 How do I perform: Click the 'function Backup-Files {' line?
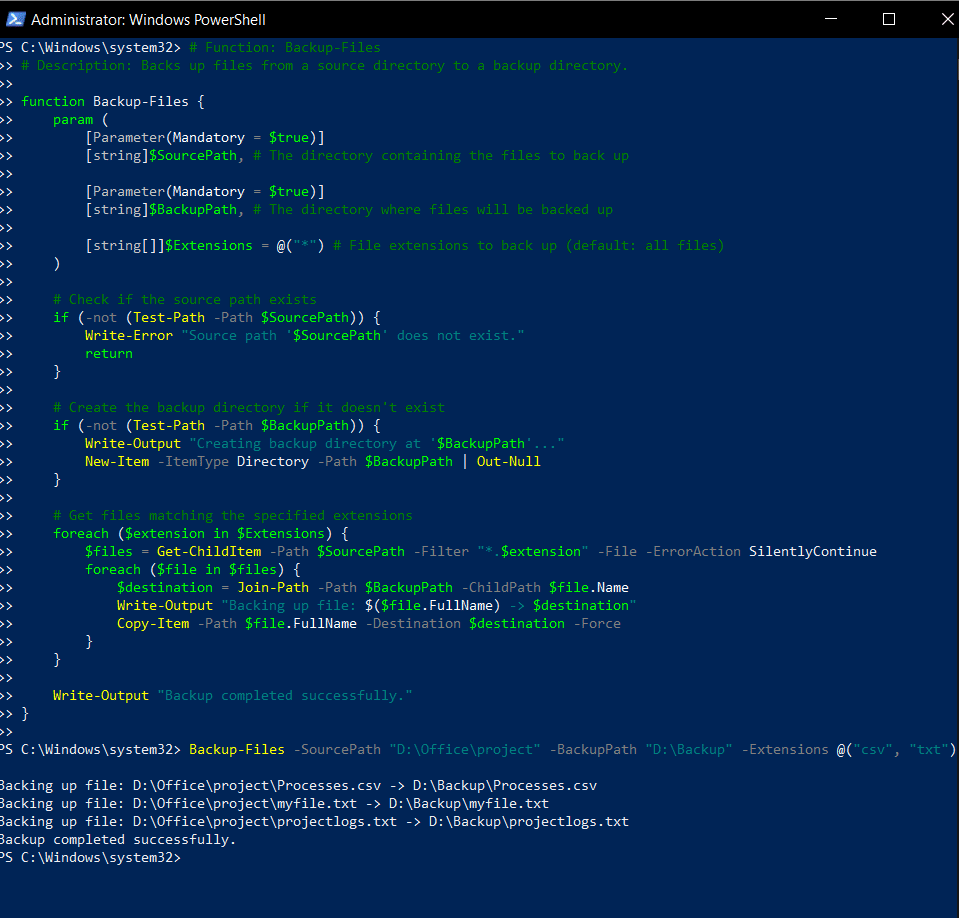pyautogui.click(x=113, y=102)
